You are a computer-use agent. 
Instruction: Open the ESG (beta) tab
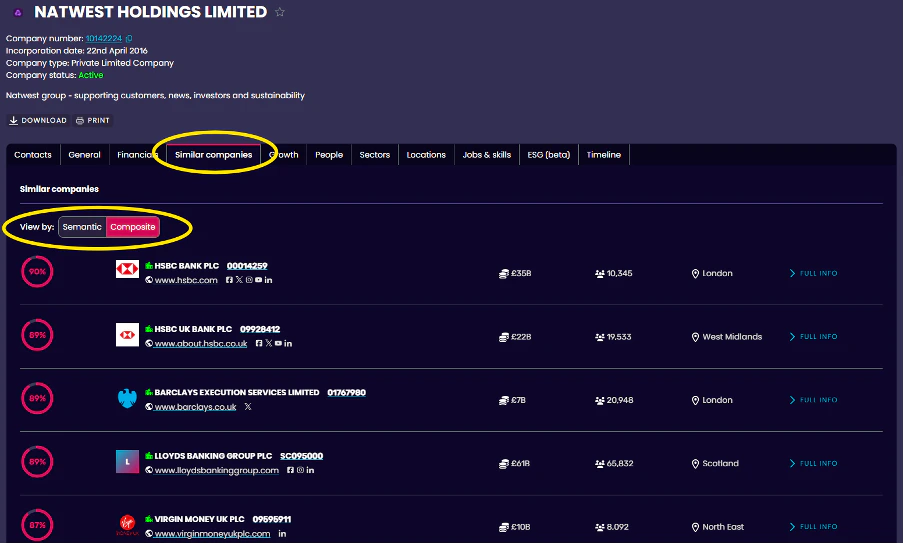coord(548,154)
